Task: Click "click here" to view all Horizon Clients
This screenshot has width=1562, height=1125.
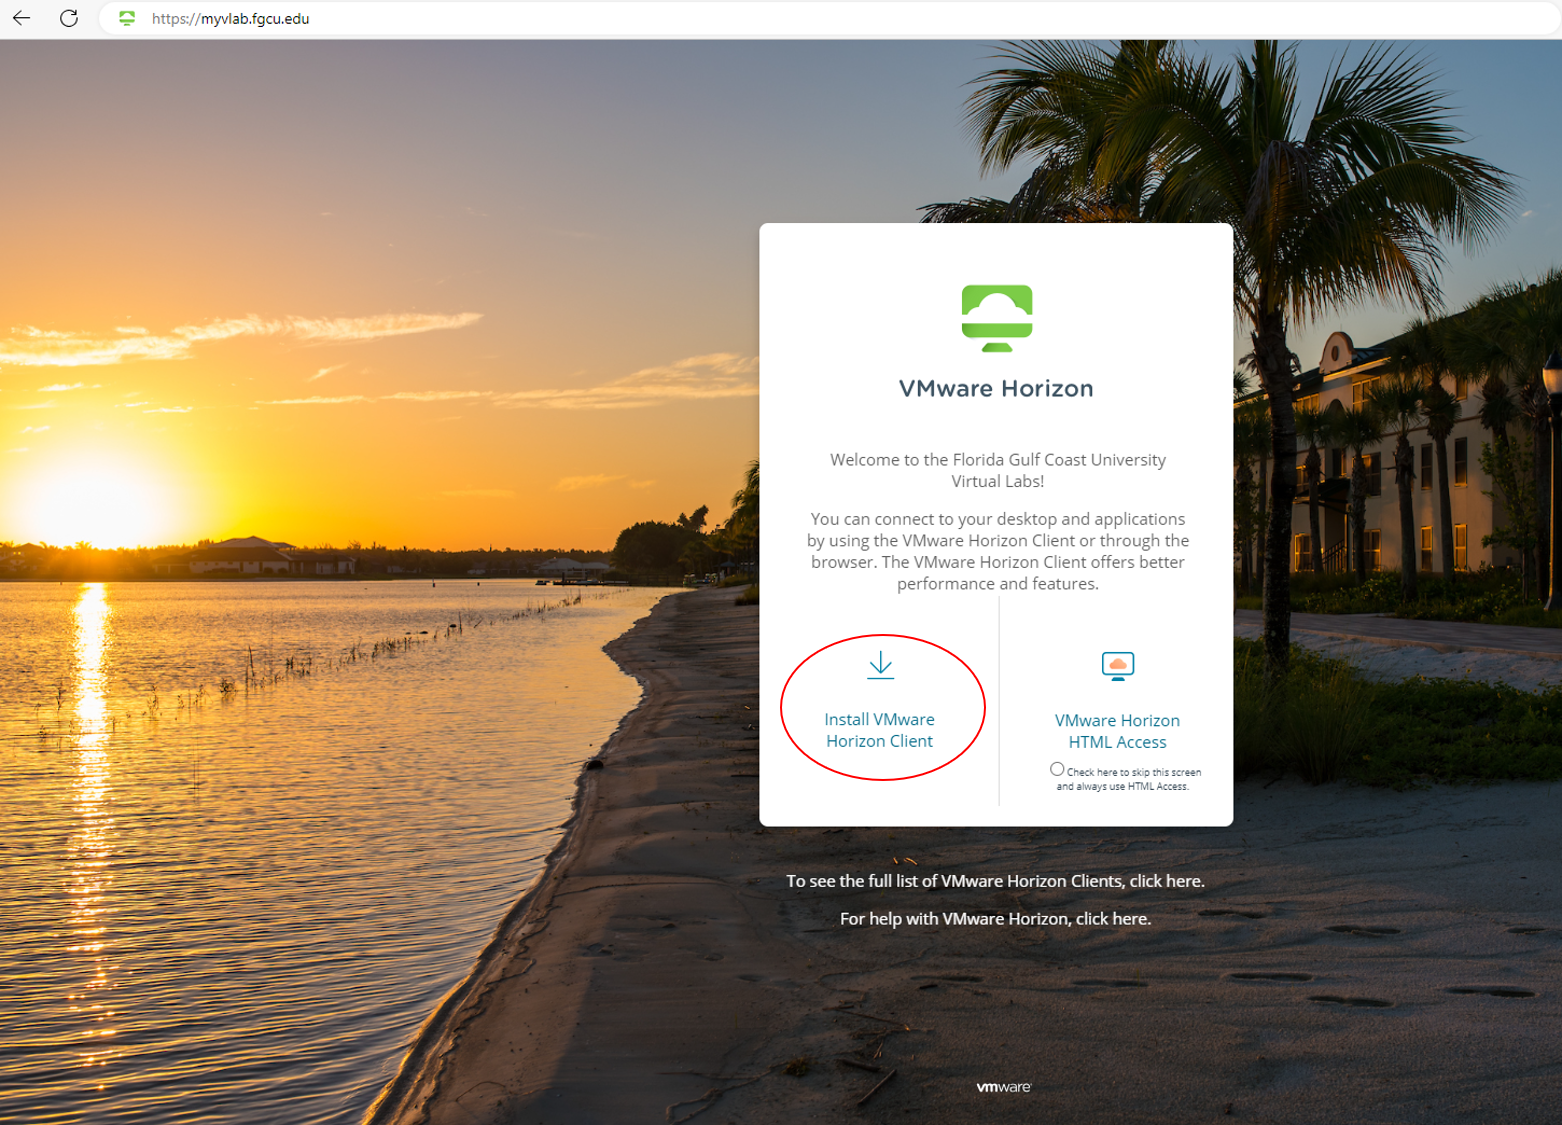Action: point(1166,881)
